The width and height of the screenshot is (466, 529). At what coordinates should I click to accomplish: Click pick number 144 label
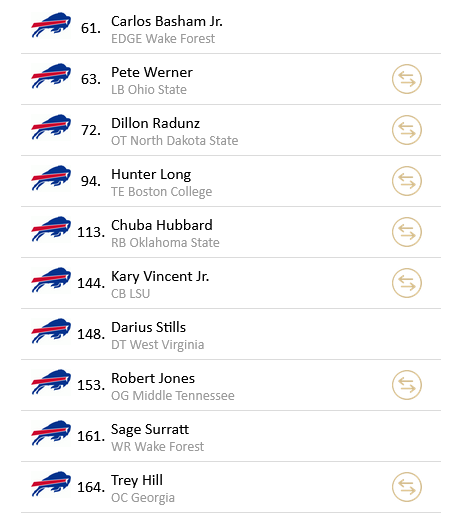(x=91, y=283)
